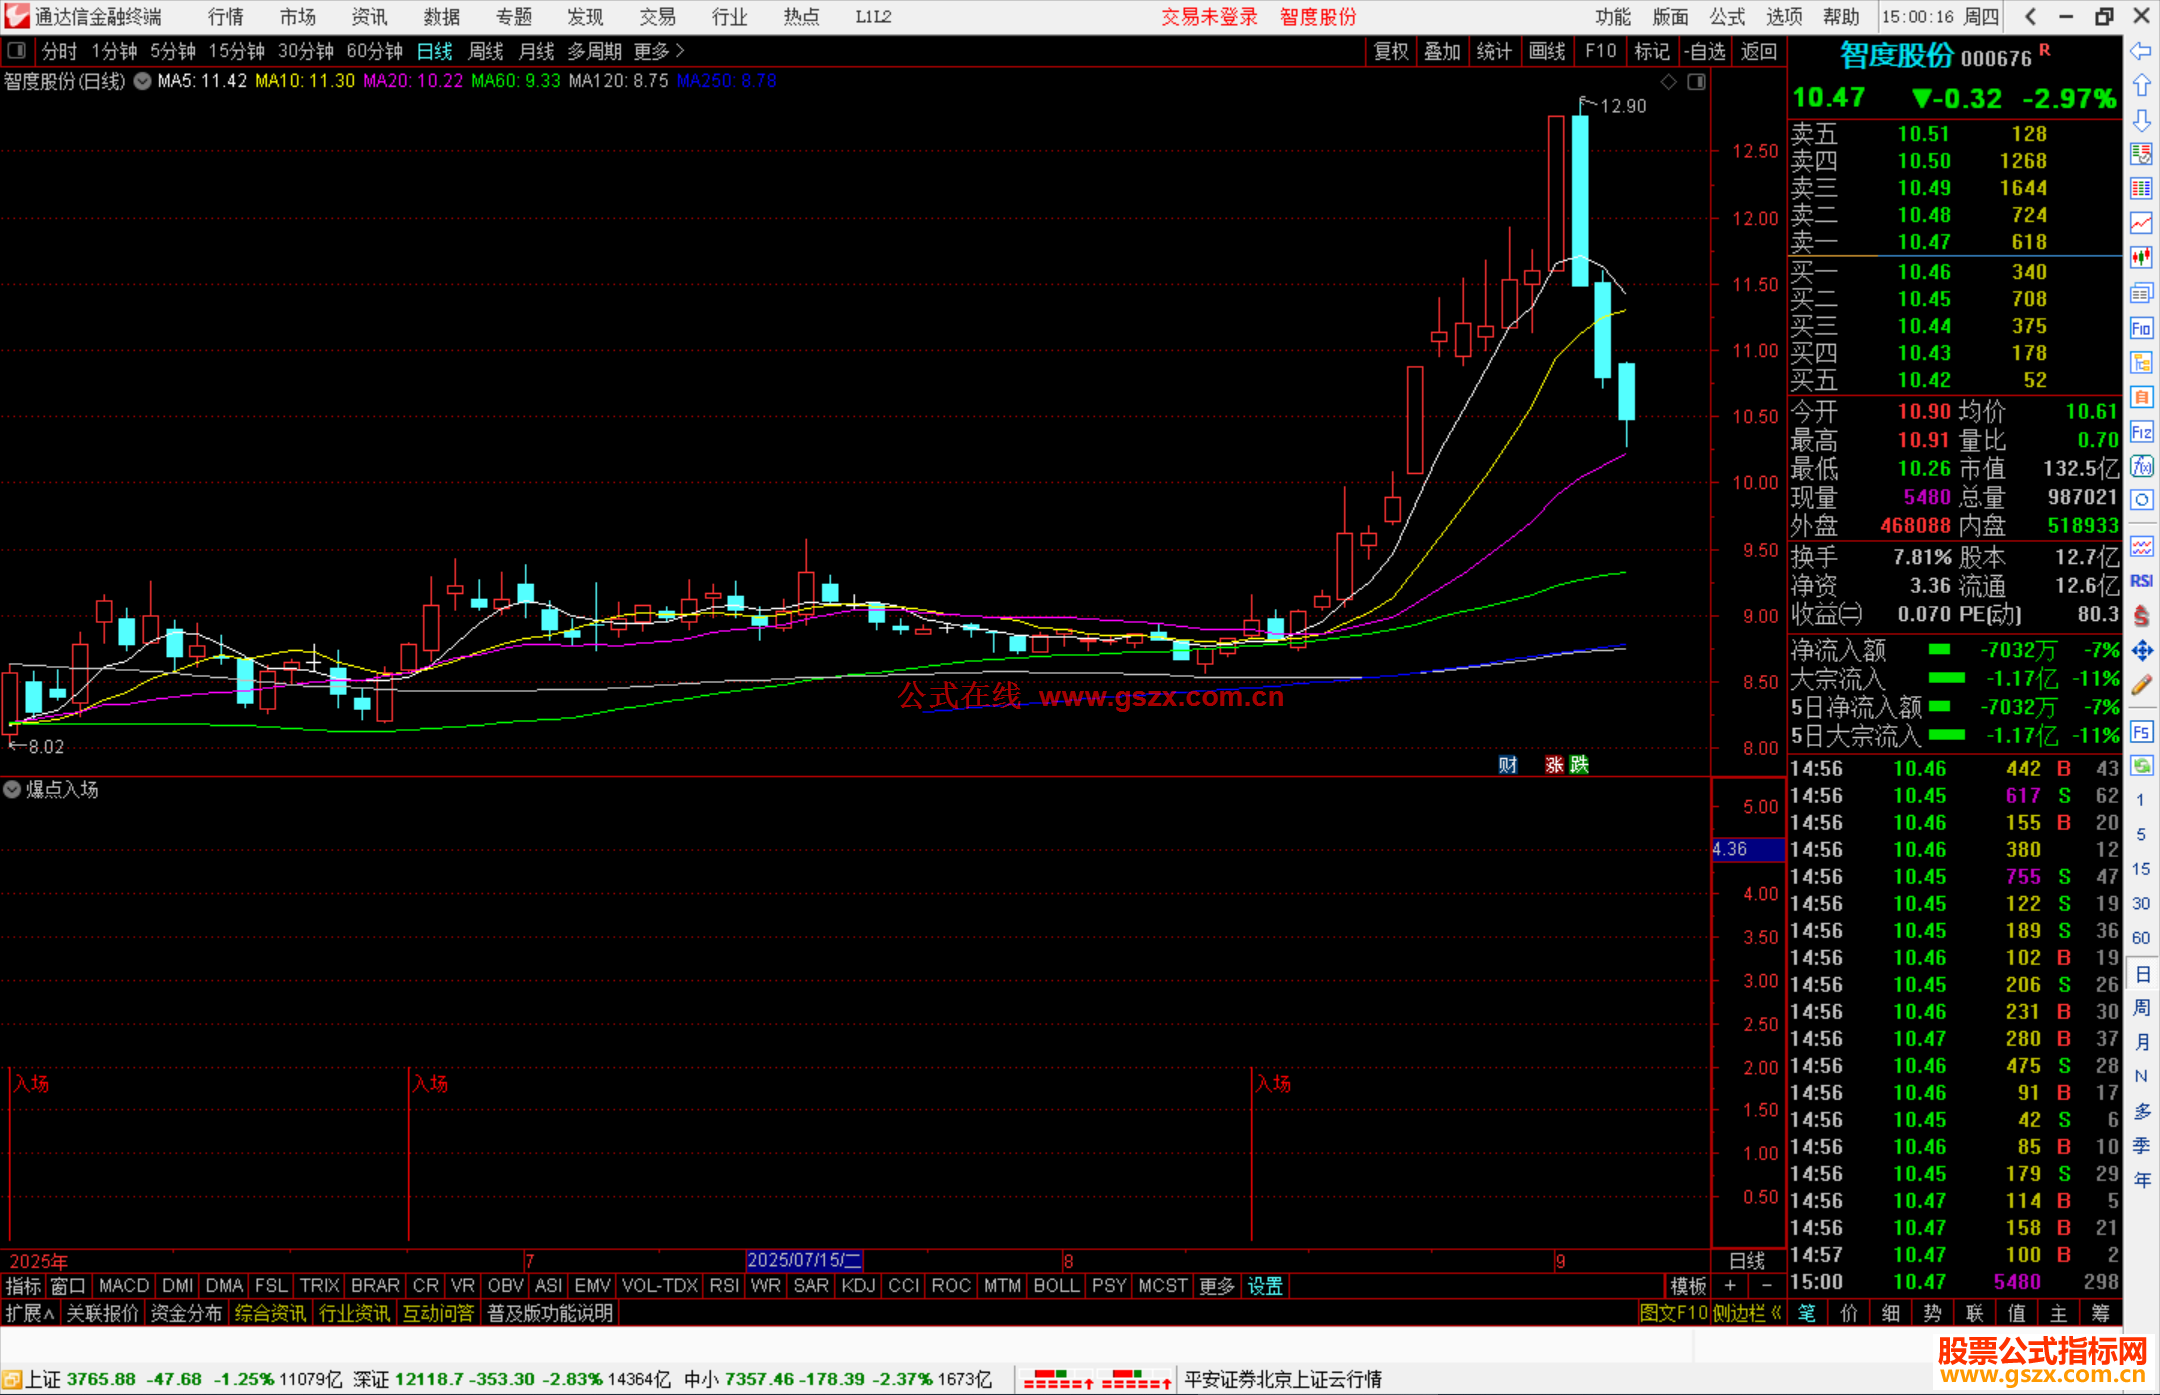Select the 15-minute period sidebar button
The height and width of the screenshot is (1395, 2160).
click(2141, 869)
